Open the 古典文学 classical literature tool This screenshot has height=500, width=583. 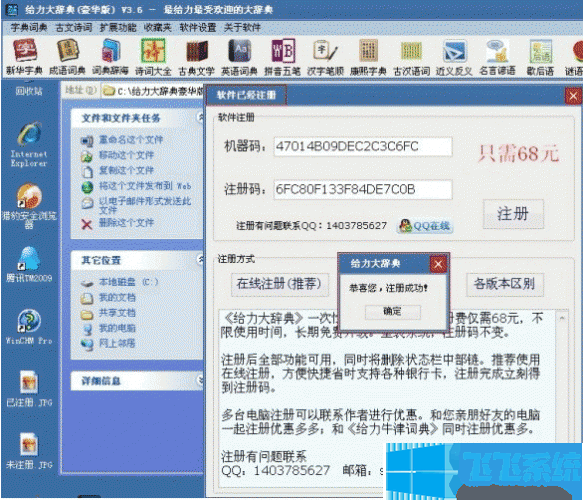pyautogui.click(x=196, y=57)
